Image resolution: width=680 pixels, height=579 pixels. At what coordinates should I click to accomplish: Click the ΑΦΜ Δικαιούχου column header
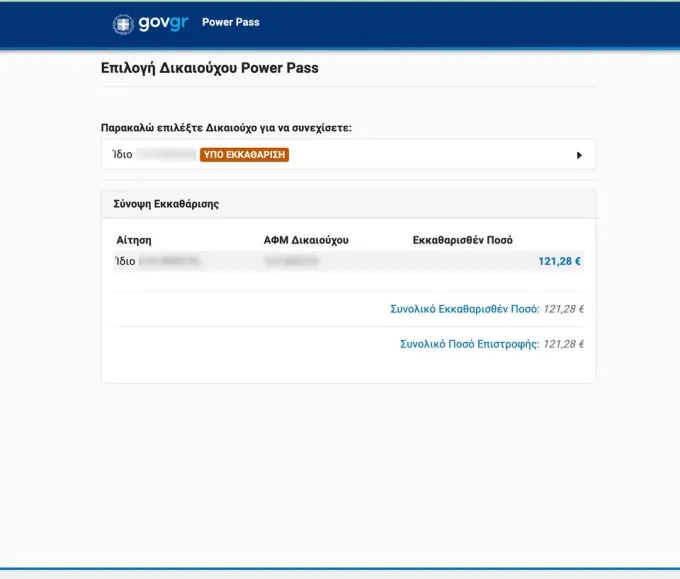(306, 240)
